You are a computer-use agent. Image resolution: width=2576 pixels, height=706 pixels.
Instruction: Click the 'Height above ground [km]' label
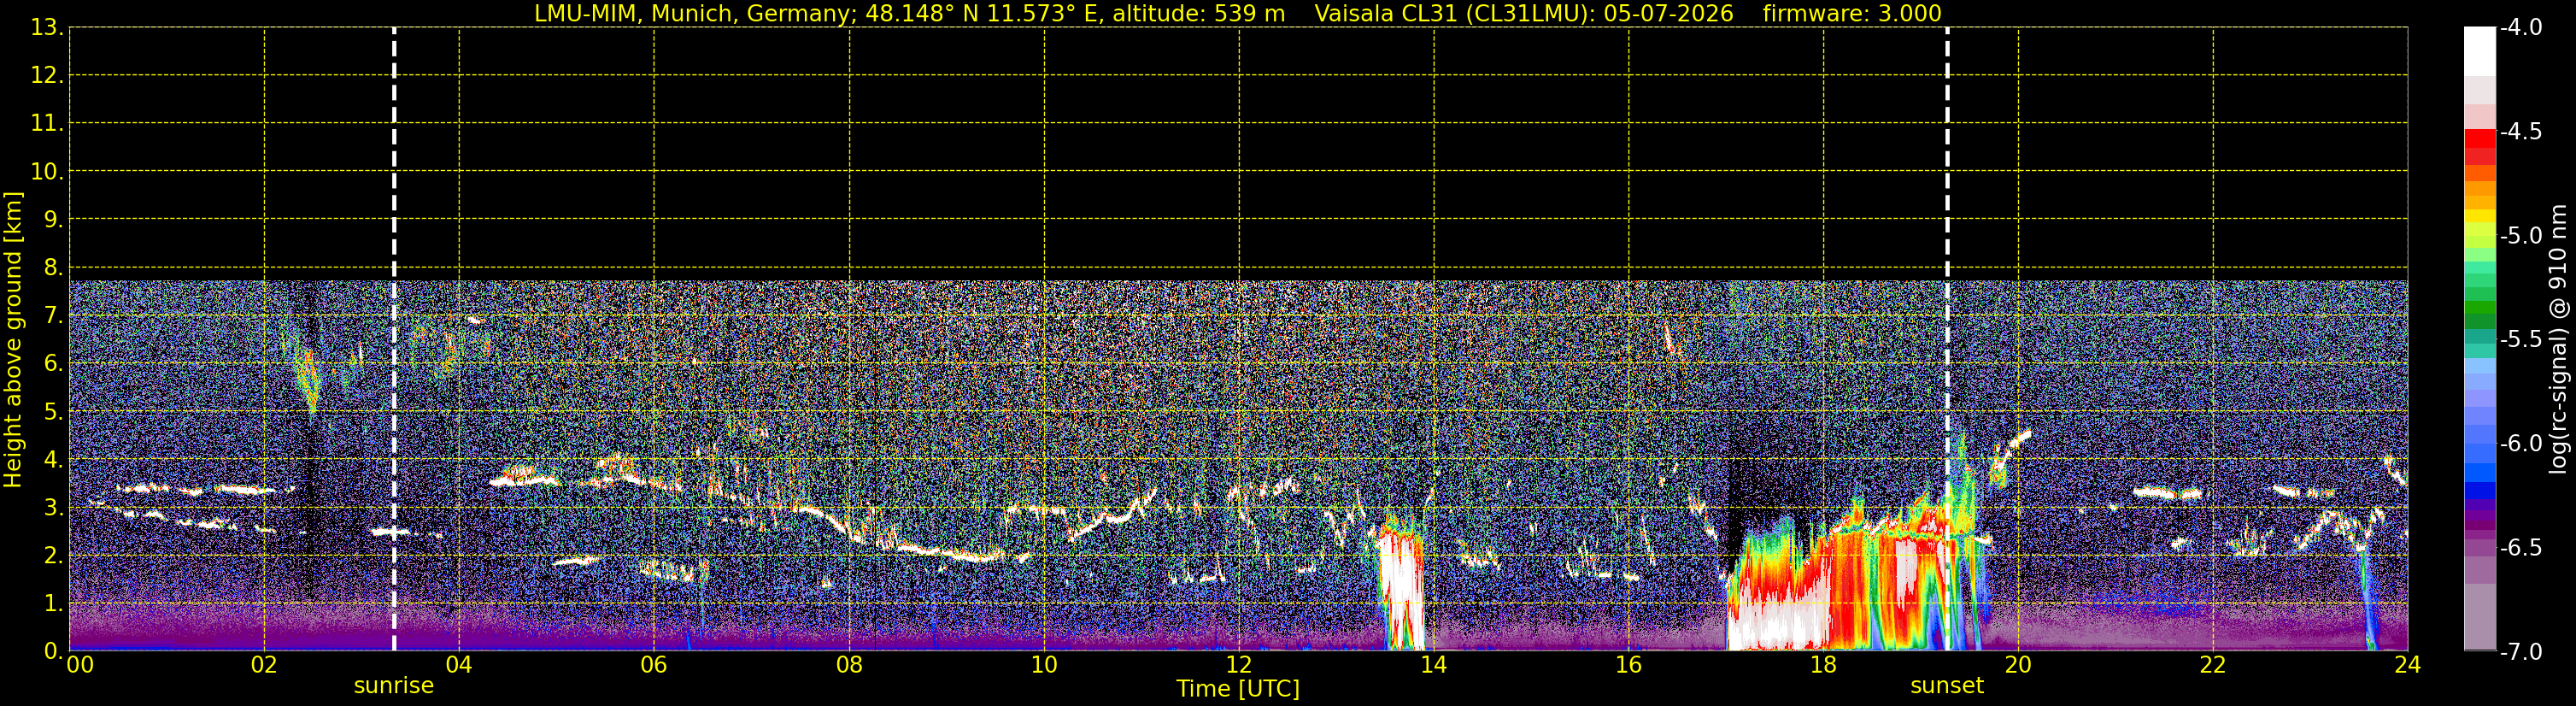click(13, 339)
